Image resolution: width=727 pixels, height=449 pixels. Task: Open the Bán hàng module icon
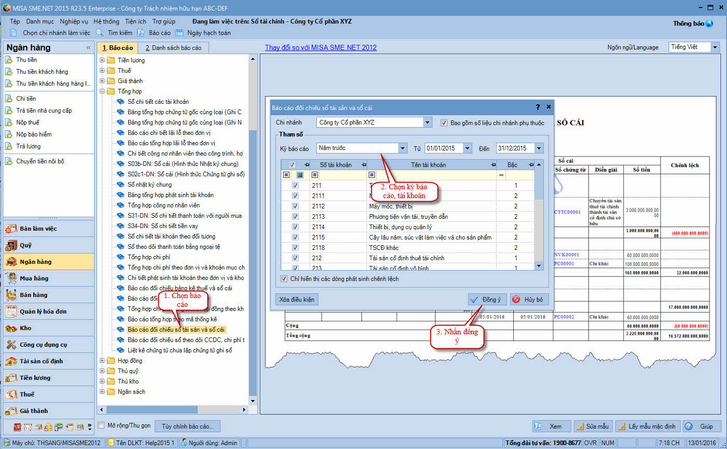[x=11, y=295]
